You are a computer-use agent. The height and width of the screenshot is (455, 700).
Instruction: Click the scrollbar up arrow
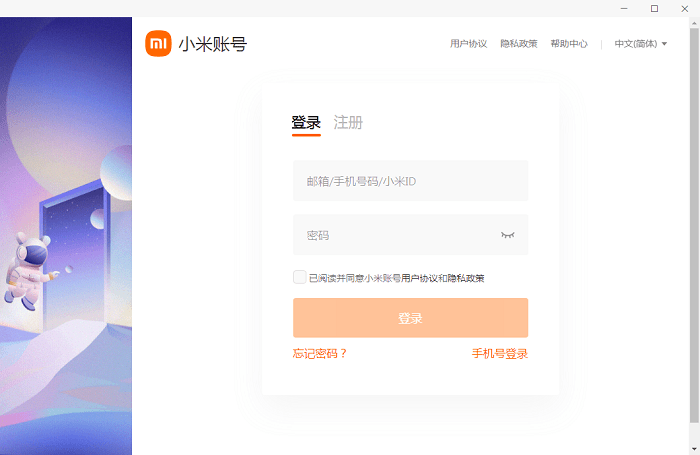(694, 24)
